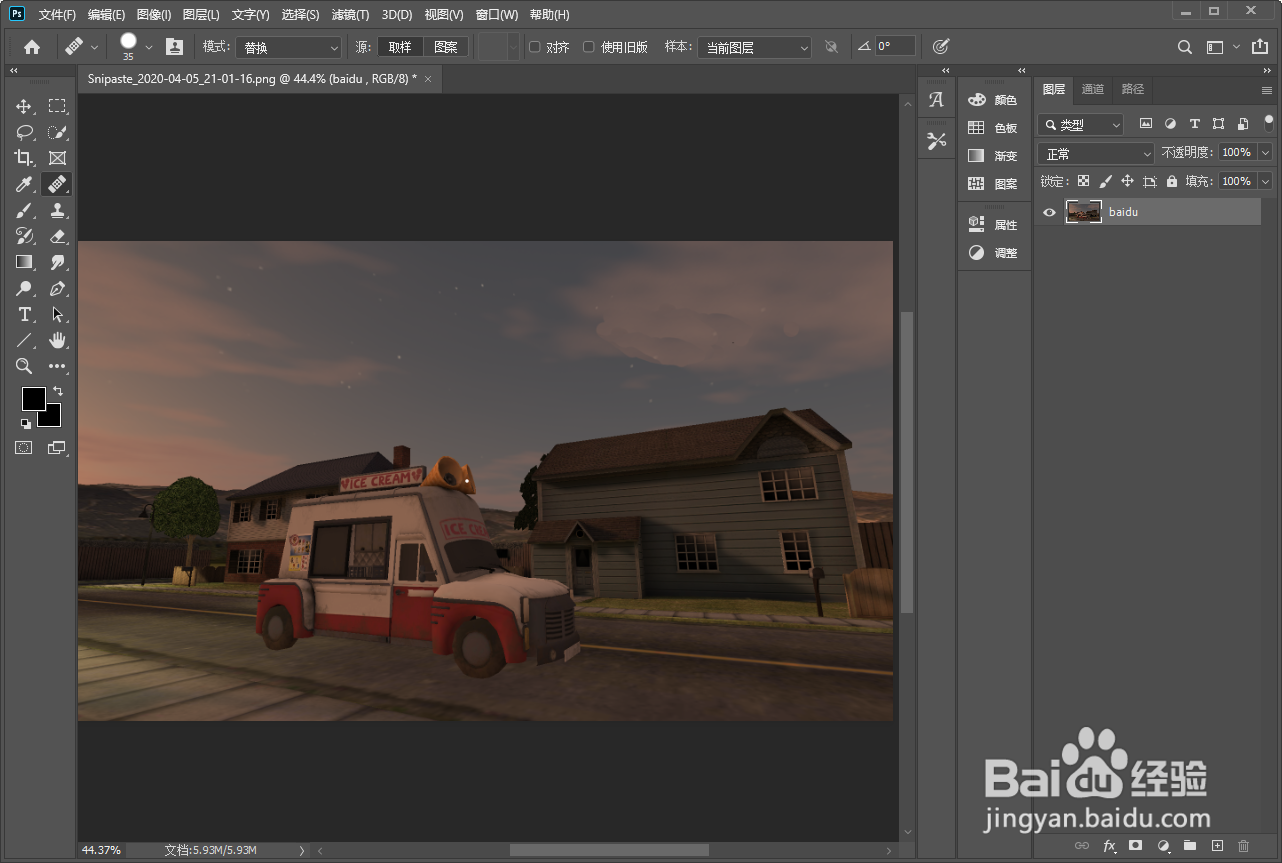Create a new group folder icon
1282x863 pixels.
1190,846
